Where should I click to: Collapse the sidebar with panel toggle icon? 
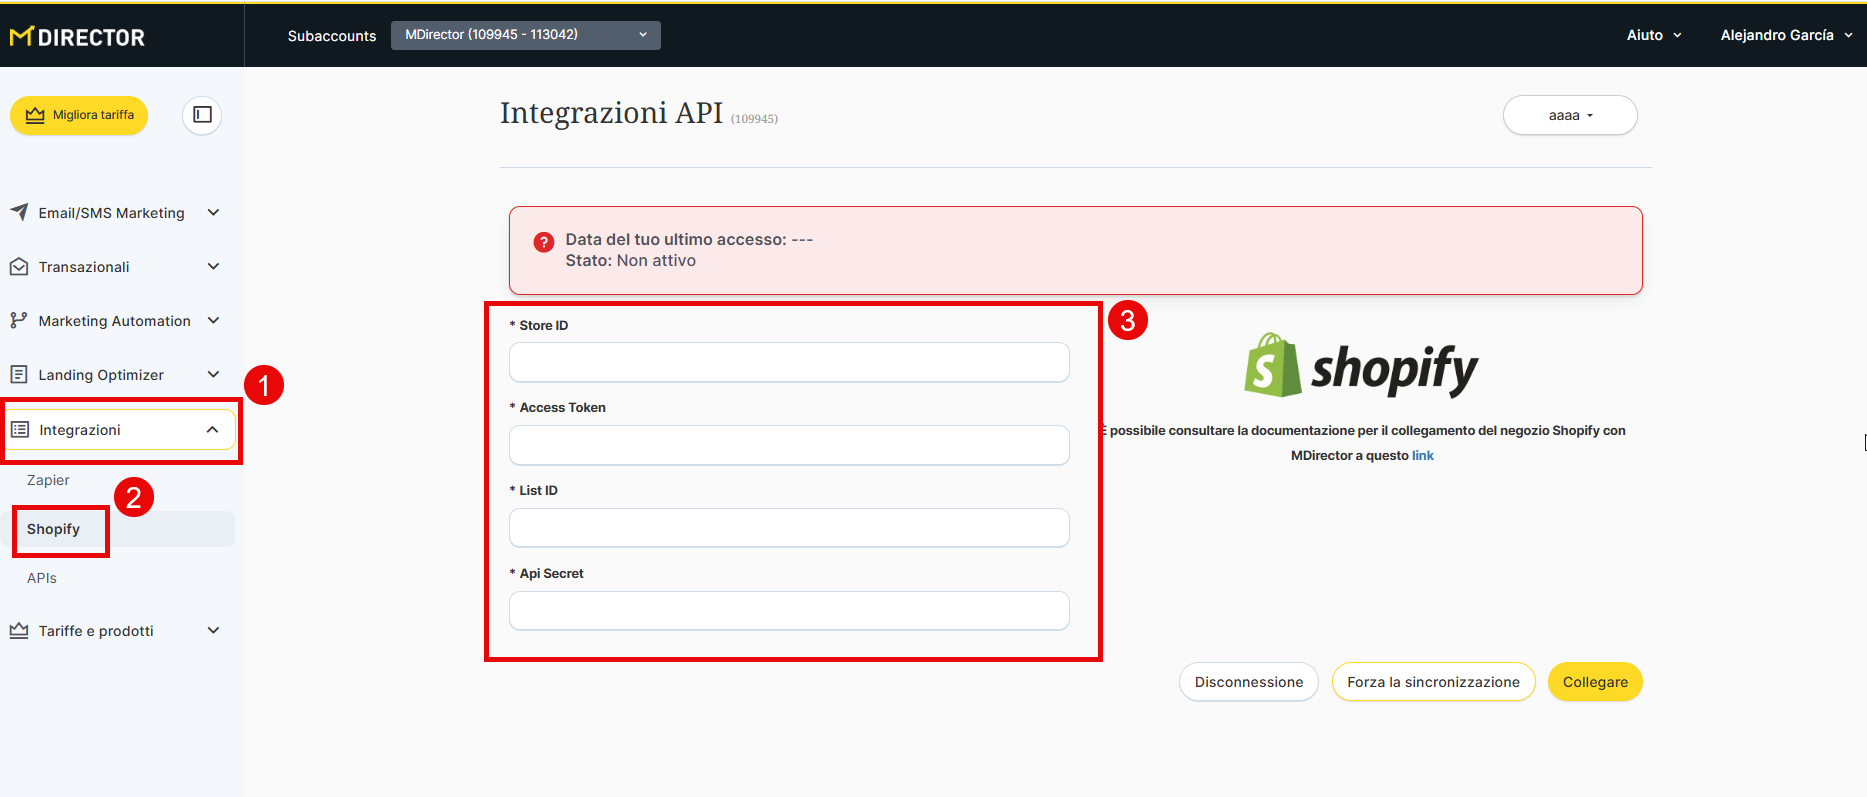click(202, 115)
